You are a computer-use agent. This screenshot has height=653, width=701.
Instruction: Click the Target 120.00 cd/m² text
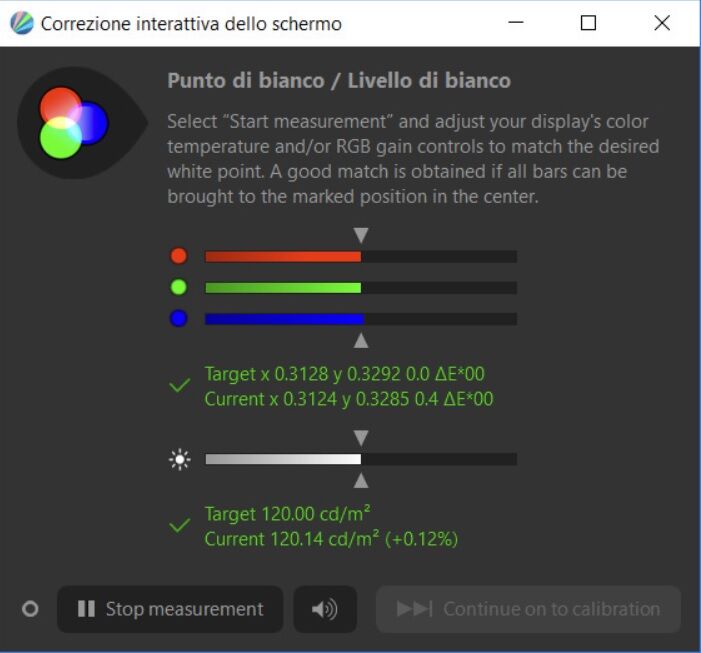(x=287, y=514)
